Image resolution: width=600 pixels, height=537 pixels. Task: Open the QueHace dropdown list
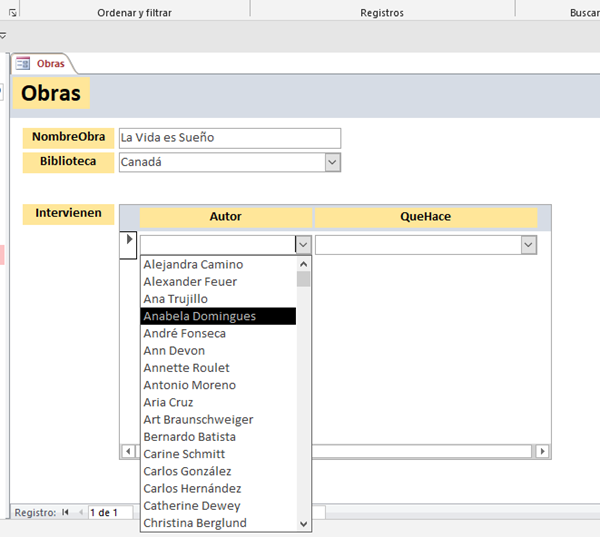click(x=528, y=244)
